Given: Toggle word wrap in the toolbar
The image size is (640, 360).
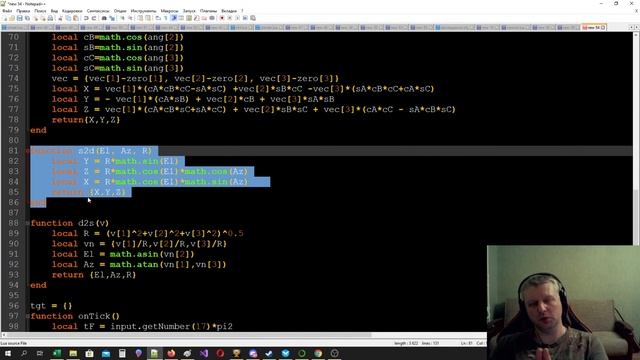Looking at the screenshot, I should tap(158, 18).
